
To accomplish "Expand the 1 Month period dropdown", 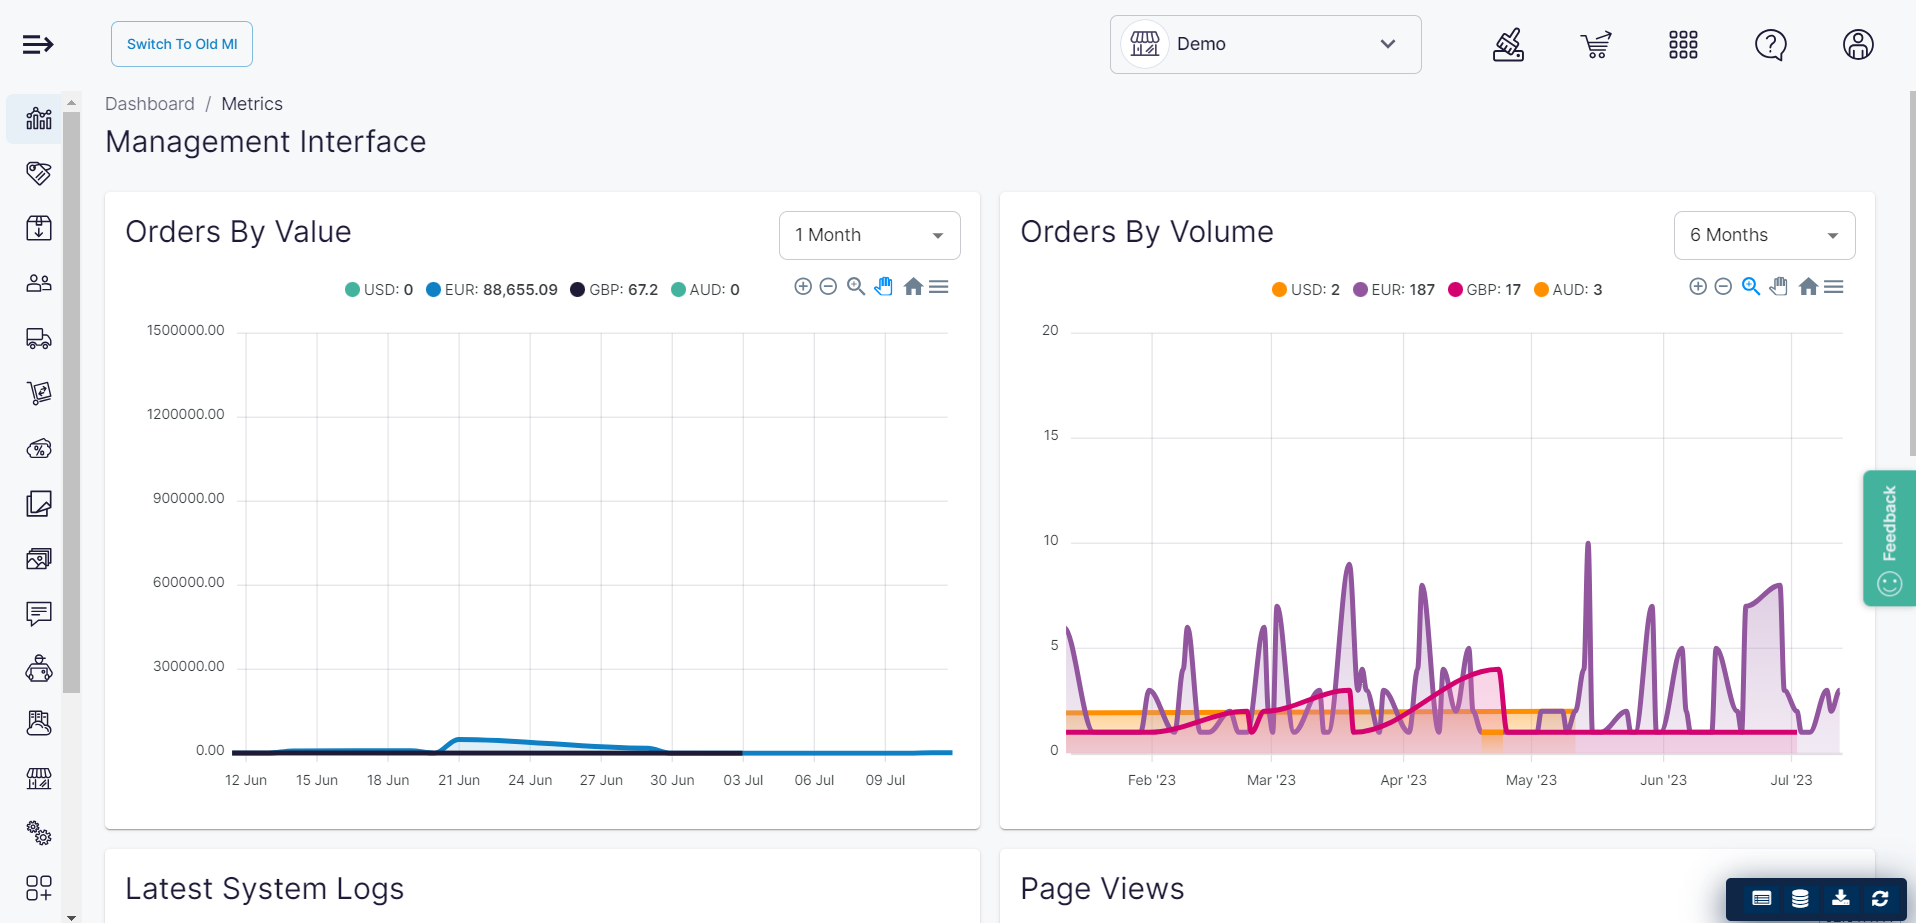I will (868, 235).
